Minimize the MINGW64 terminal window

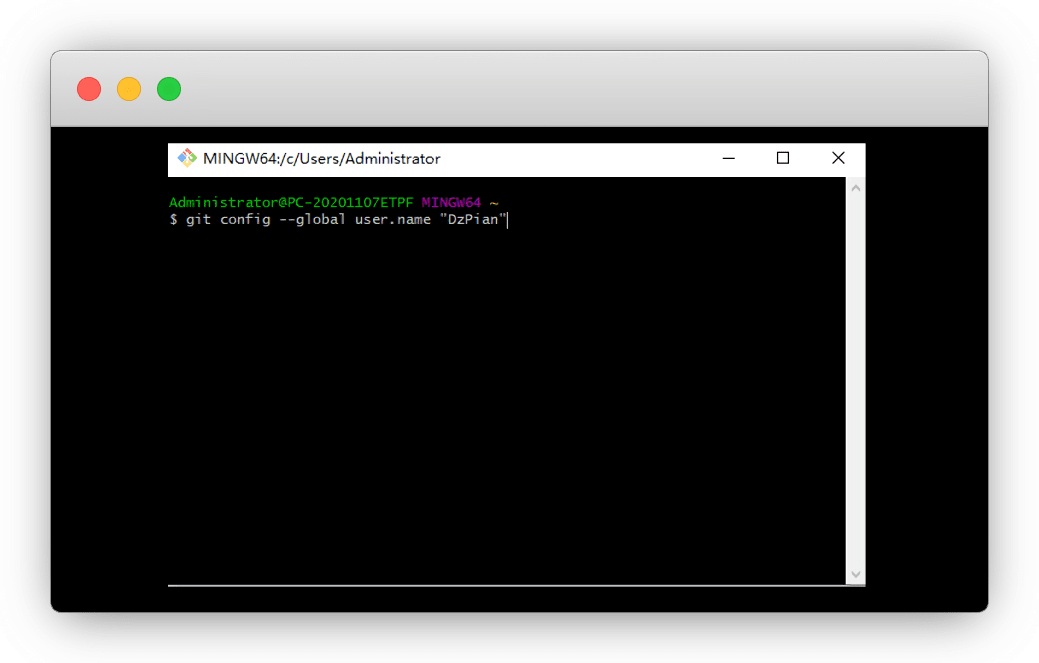(x=729, y=158)
